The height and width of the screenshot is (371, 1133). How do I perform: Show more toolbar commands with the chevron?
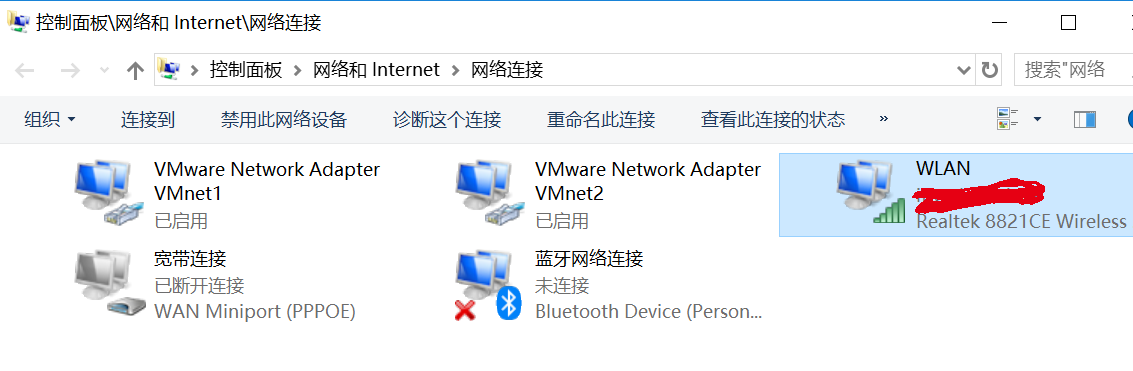point(883,119)
